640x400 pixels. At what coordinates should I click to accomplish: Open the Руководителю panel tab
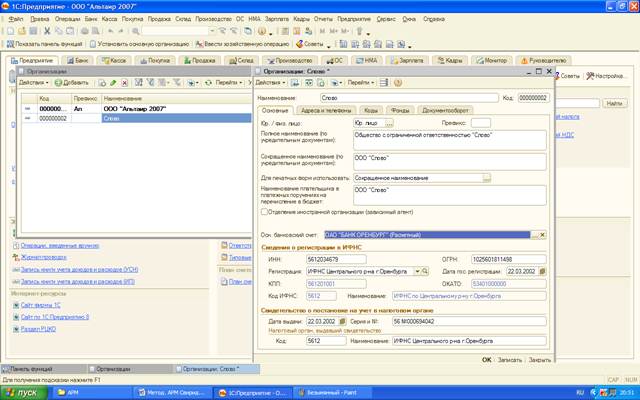coord(543,60)
